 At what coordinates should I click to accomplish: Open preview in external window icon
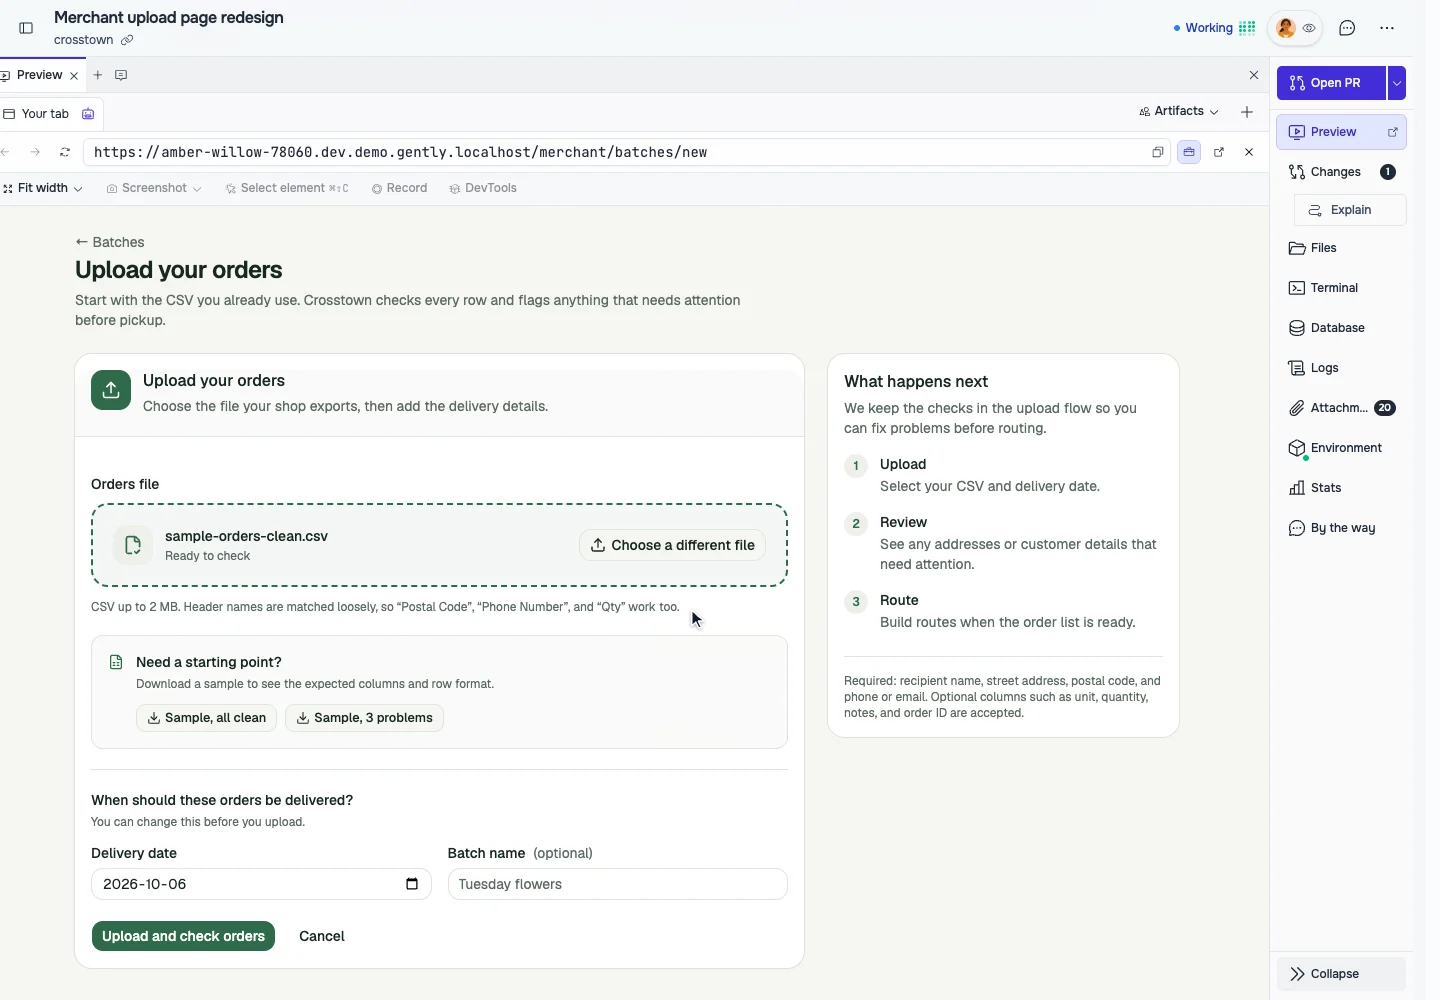[x=1219, y=152]
